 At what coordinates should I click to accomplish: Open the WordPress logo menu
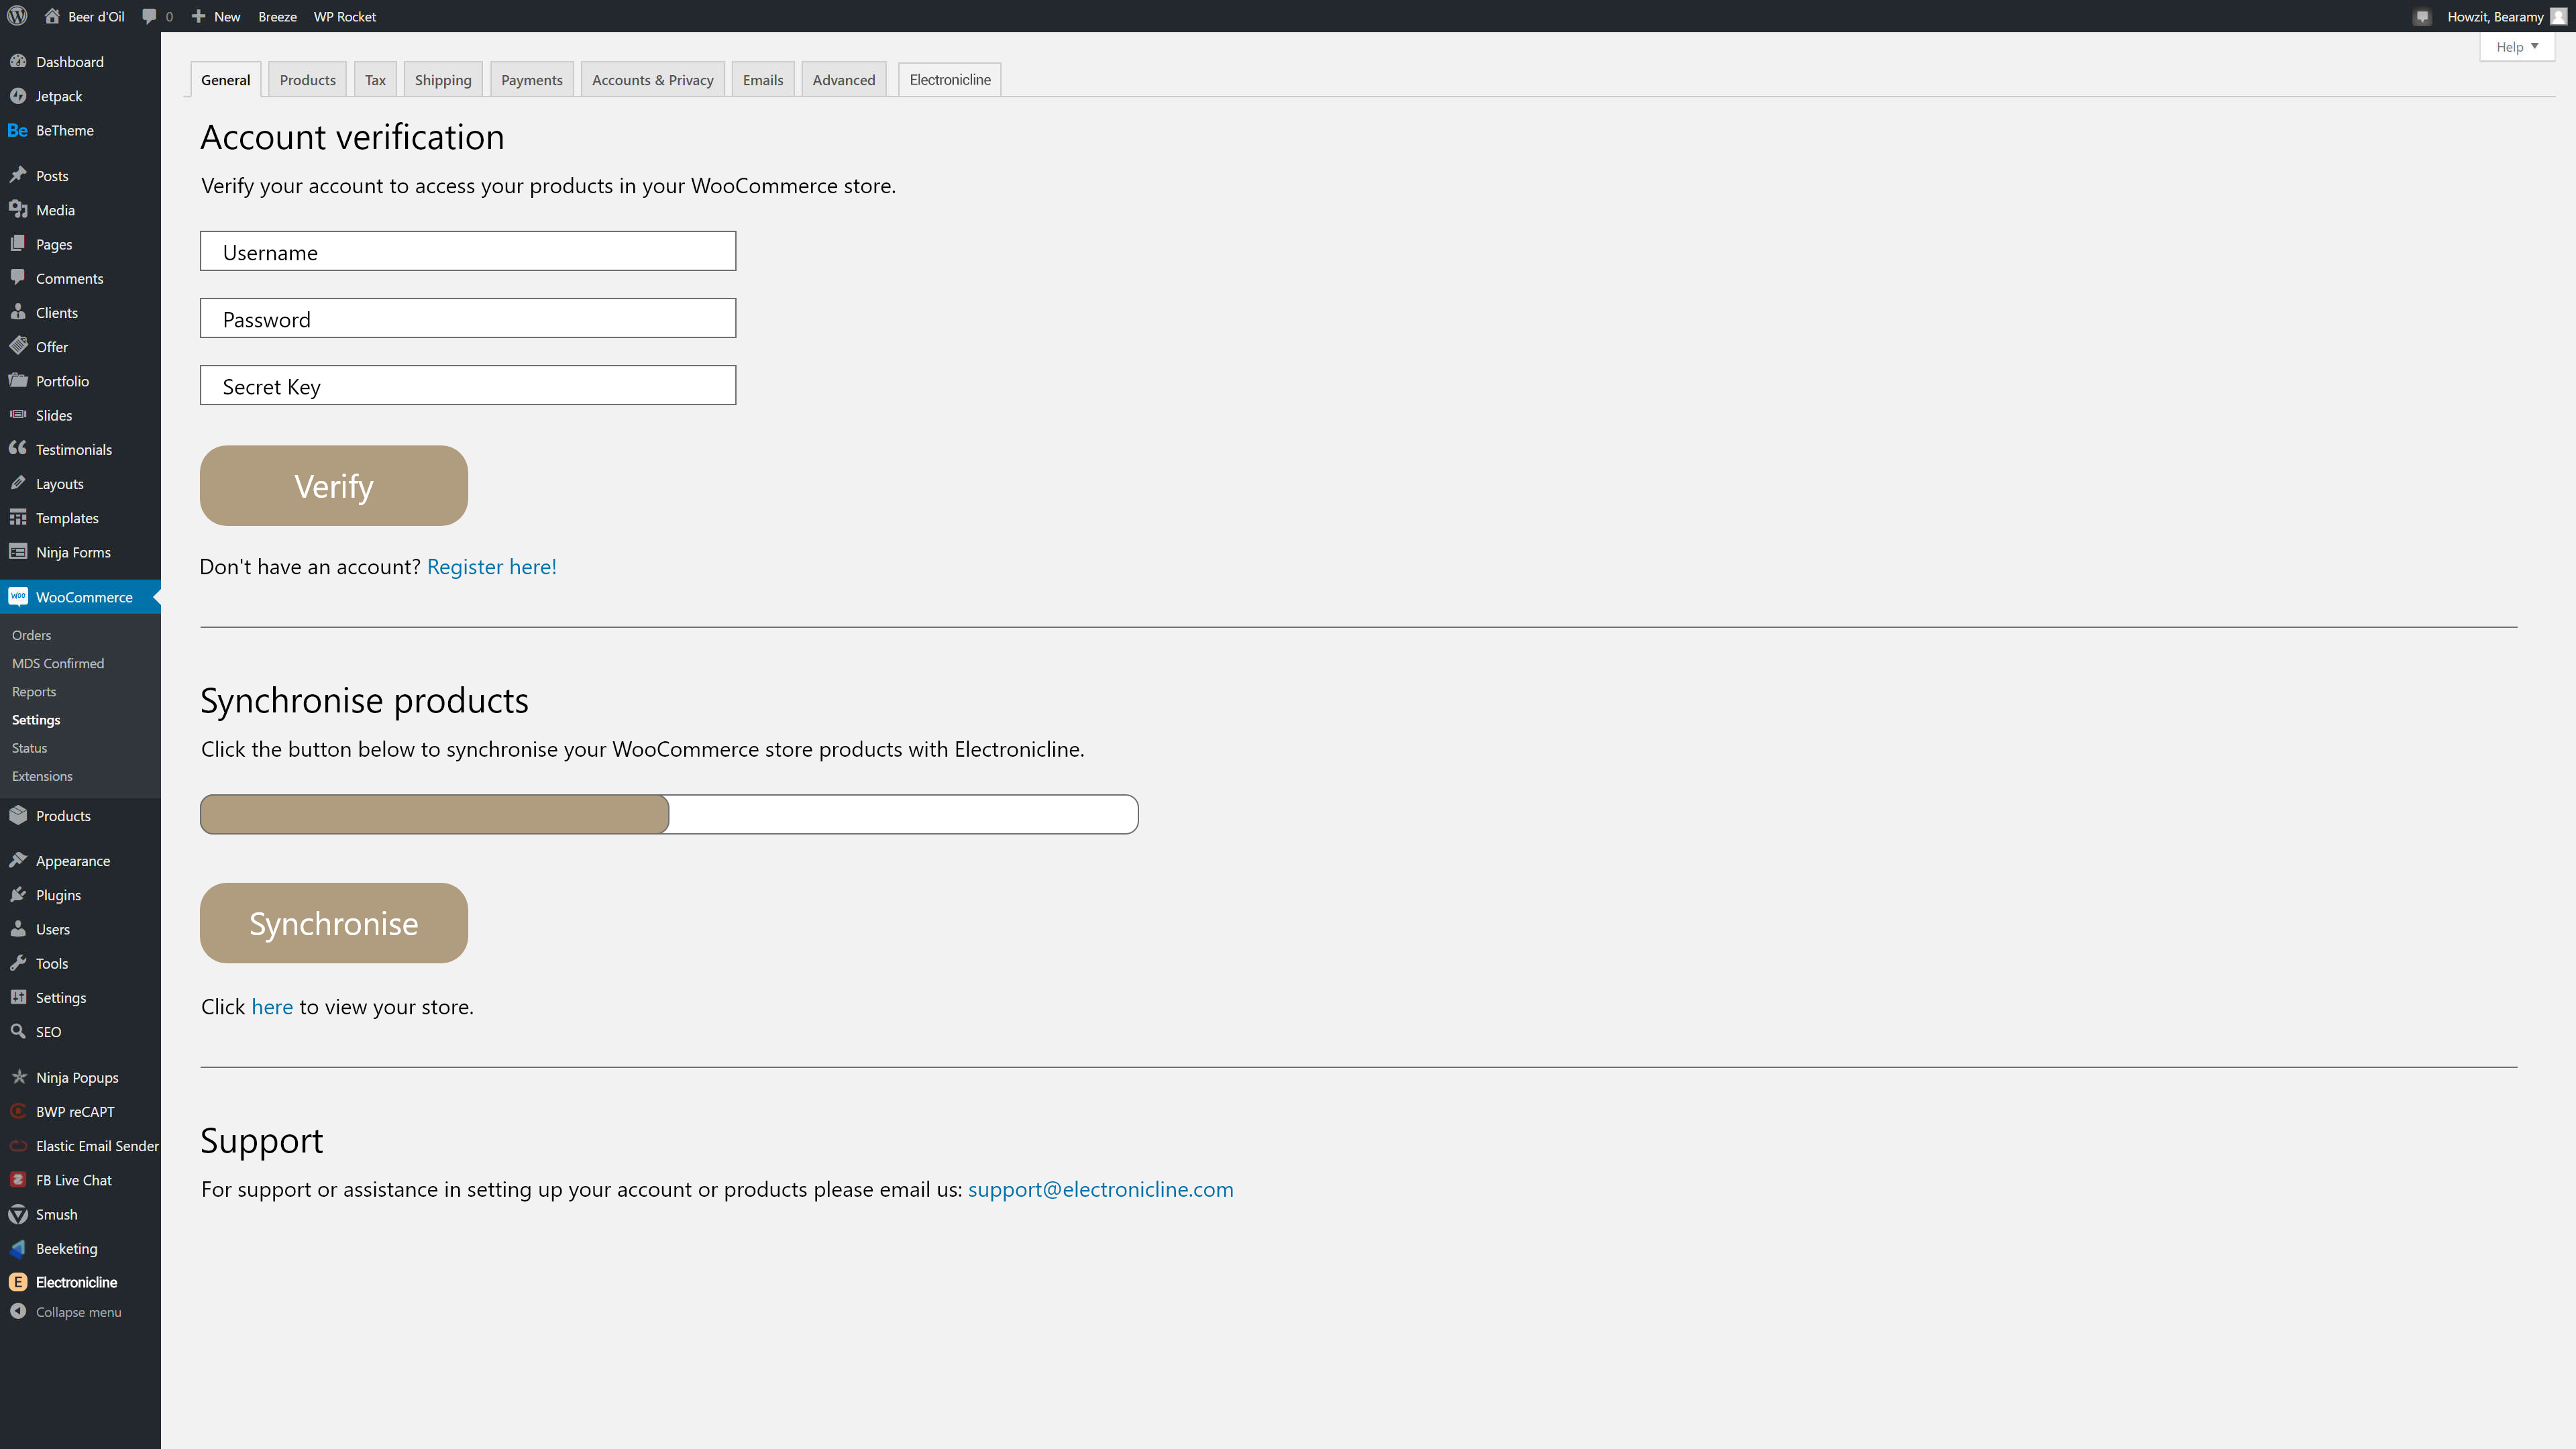click(17, 16)
